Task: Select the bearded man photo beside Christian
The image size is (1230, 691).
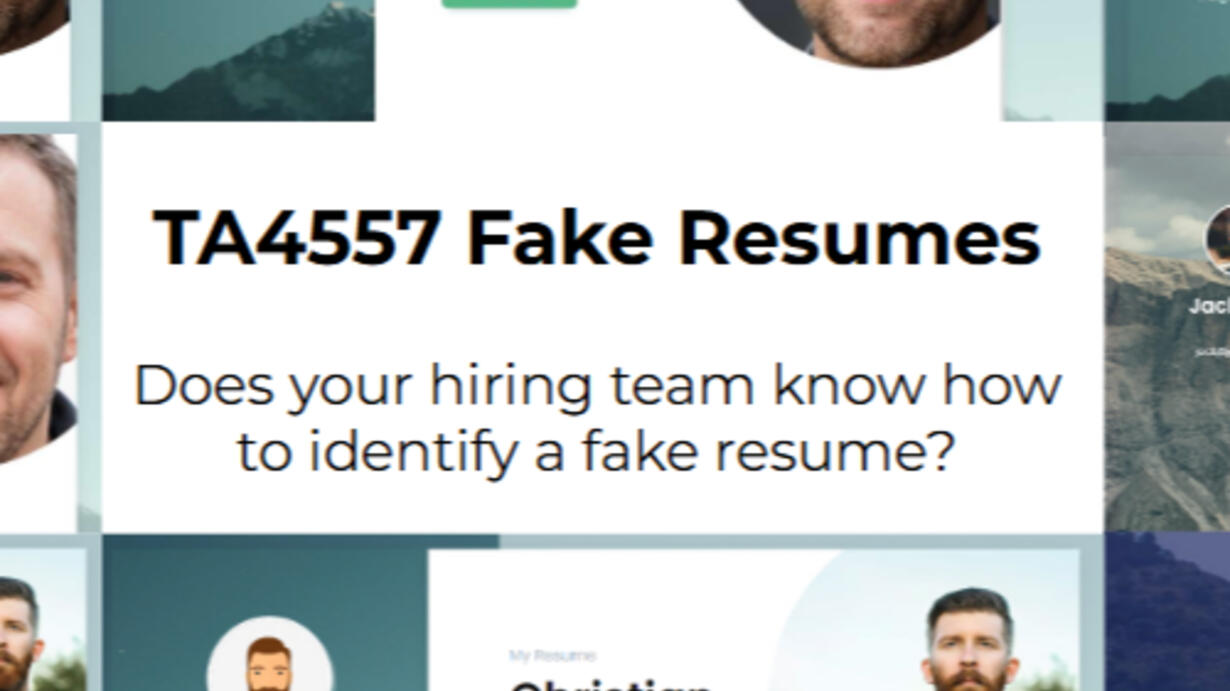Action: pos(968,640)
